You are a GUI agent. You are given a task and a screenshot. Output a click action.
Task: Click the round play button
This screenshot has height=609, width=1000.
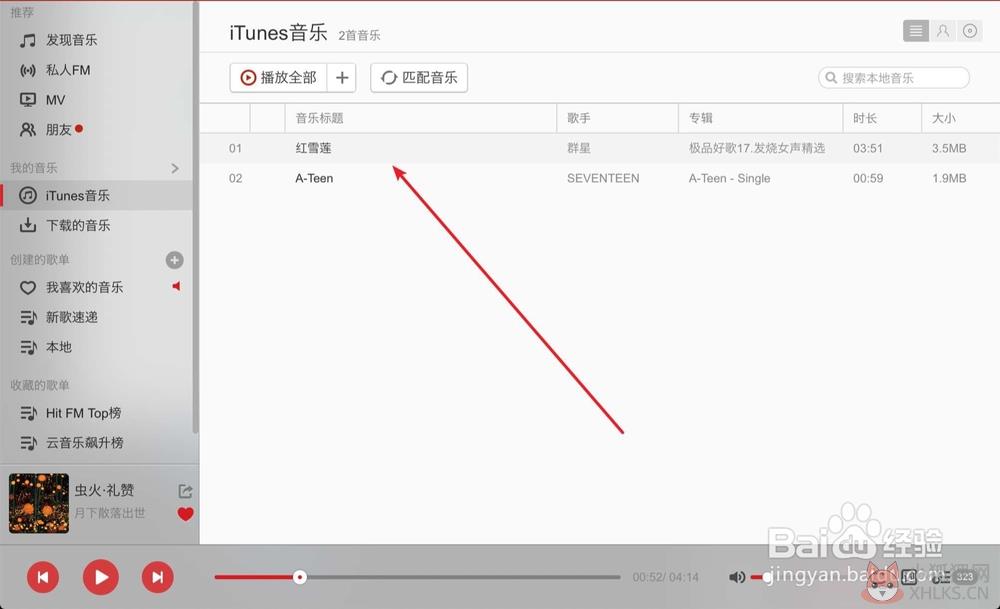coord(101,577)
